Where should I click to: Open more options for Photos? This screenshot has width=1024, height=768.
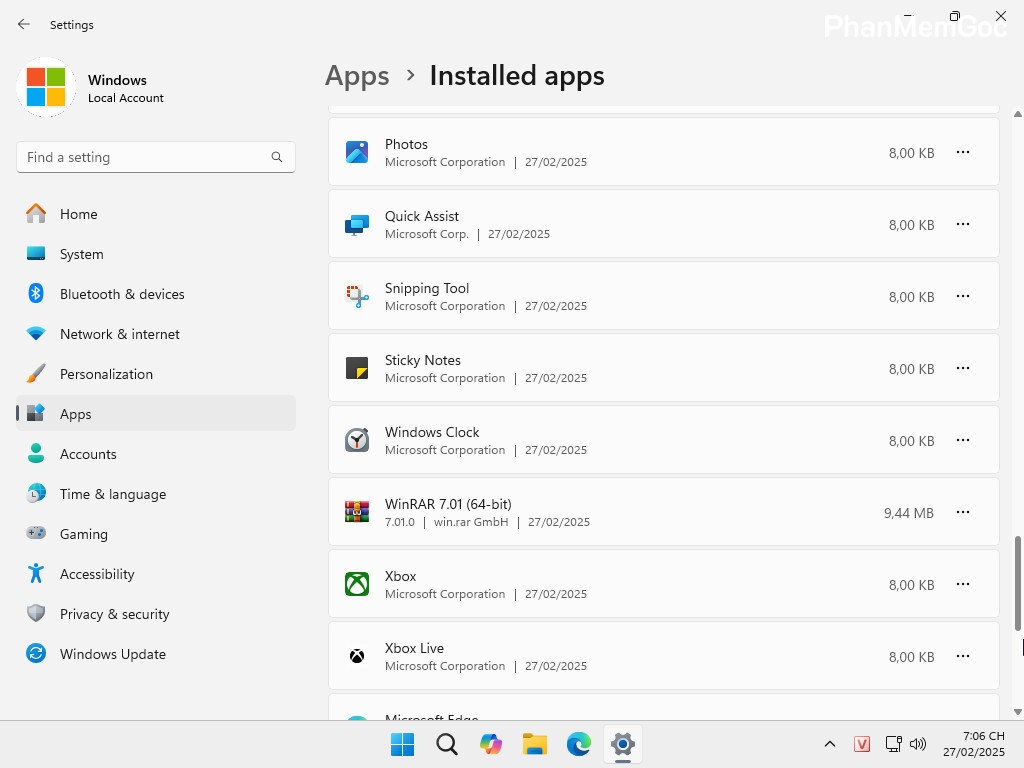963,152
